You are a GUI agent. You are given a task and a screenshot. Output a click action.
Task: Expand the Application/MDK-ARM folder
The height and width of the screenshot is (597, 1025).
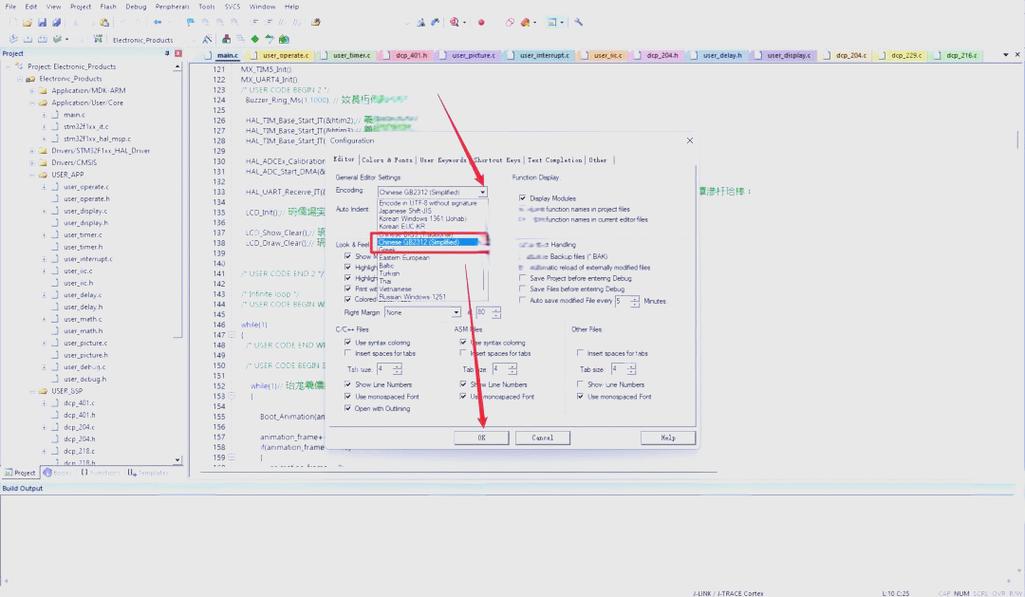tap(32, 90)
